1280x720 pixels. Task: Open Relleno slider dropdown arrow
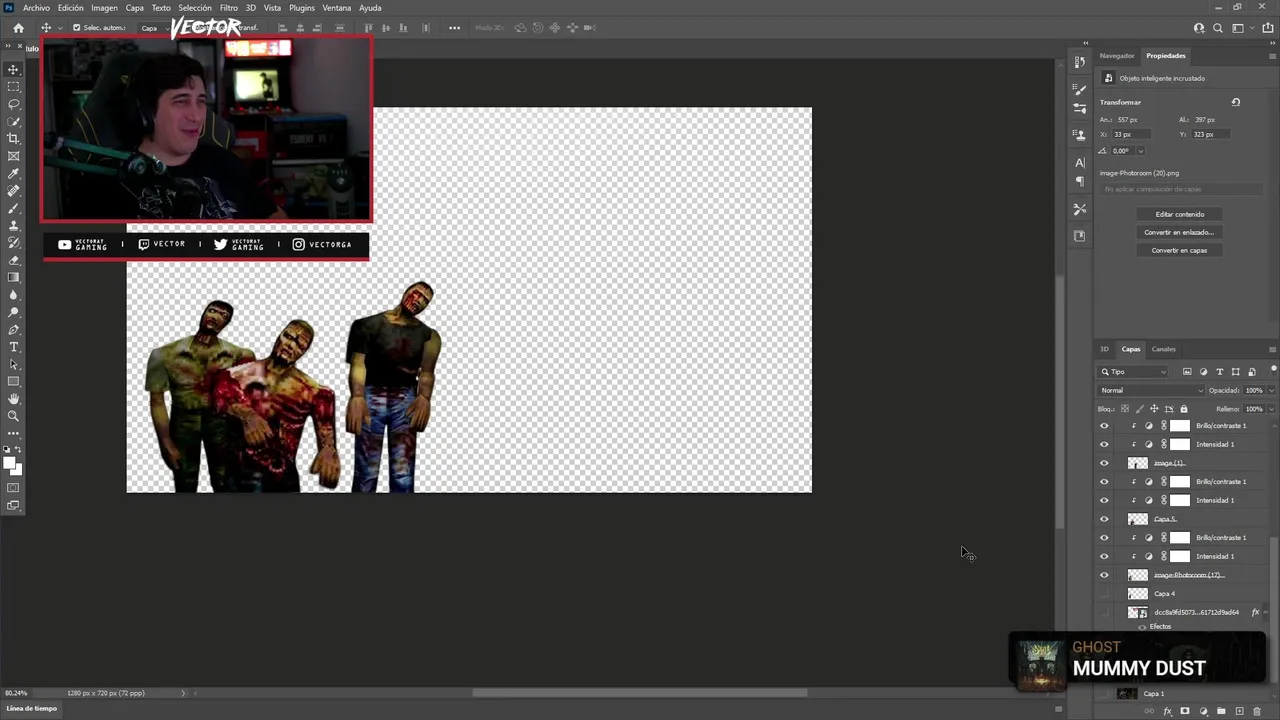(x=1271, y=409)
